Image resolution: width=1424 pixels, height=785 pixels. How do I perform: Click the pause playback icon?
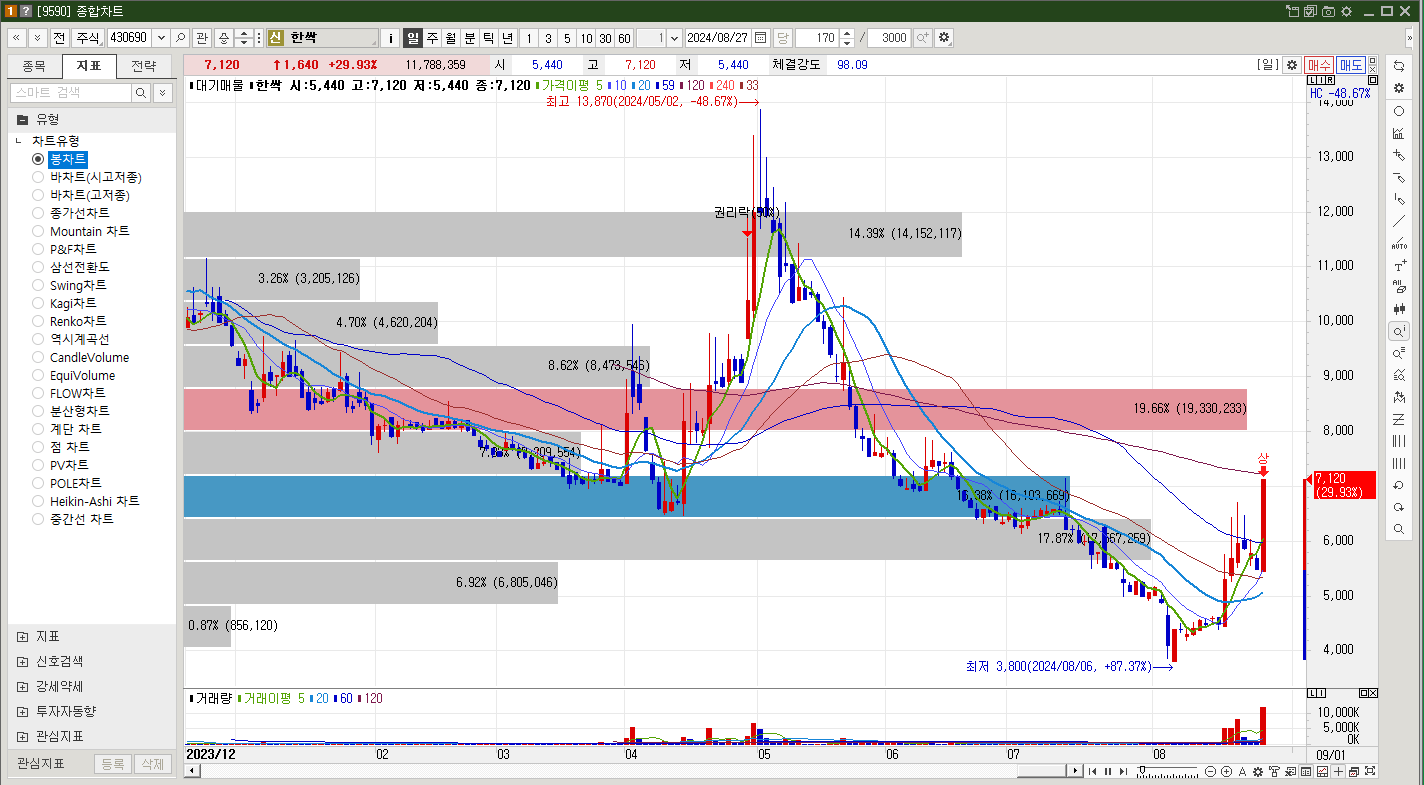[1108, 771]
